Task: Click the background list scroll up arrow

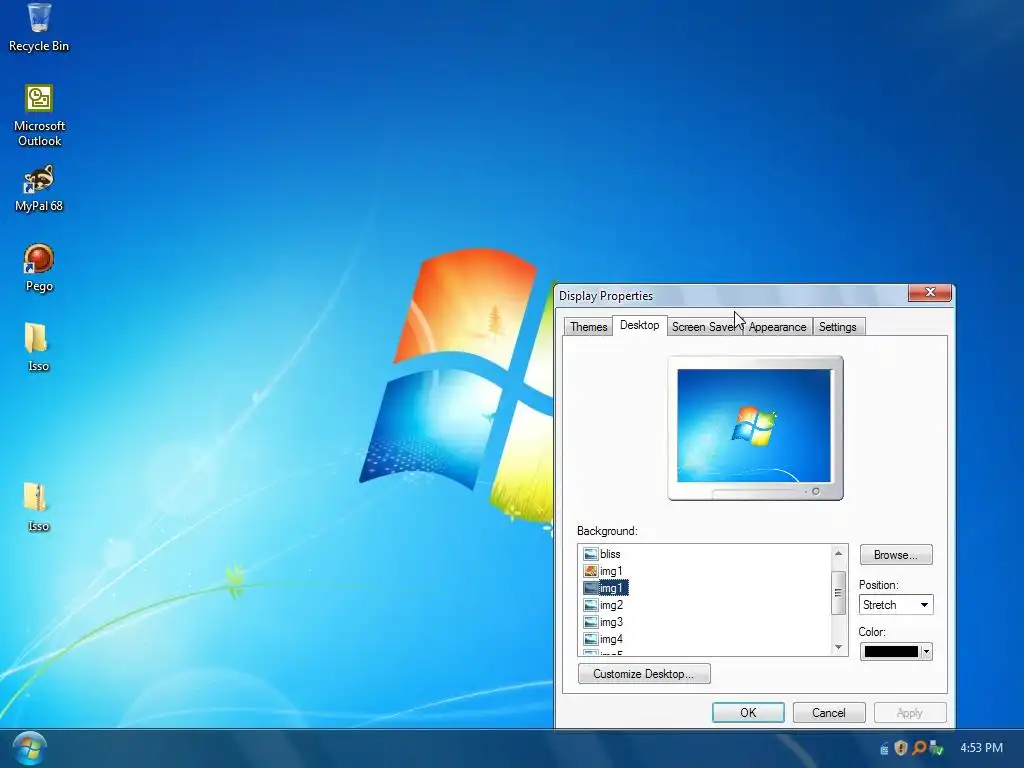Action: click(x=839, y=554)
